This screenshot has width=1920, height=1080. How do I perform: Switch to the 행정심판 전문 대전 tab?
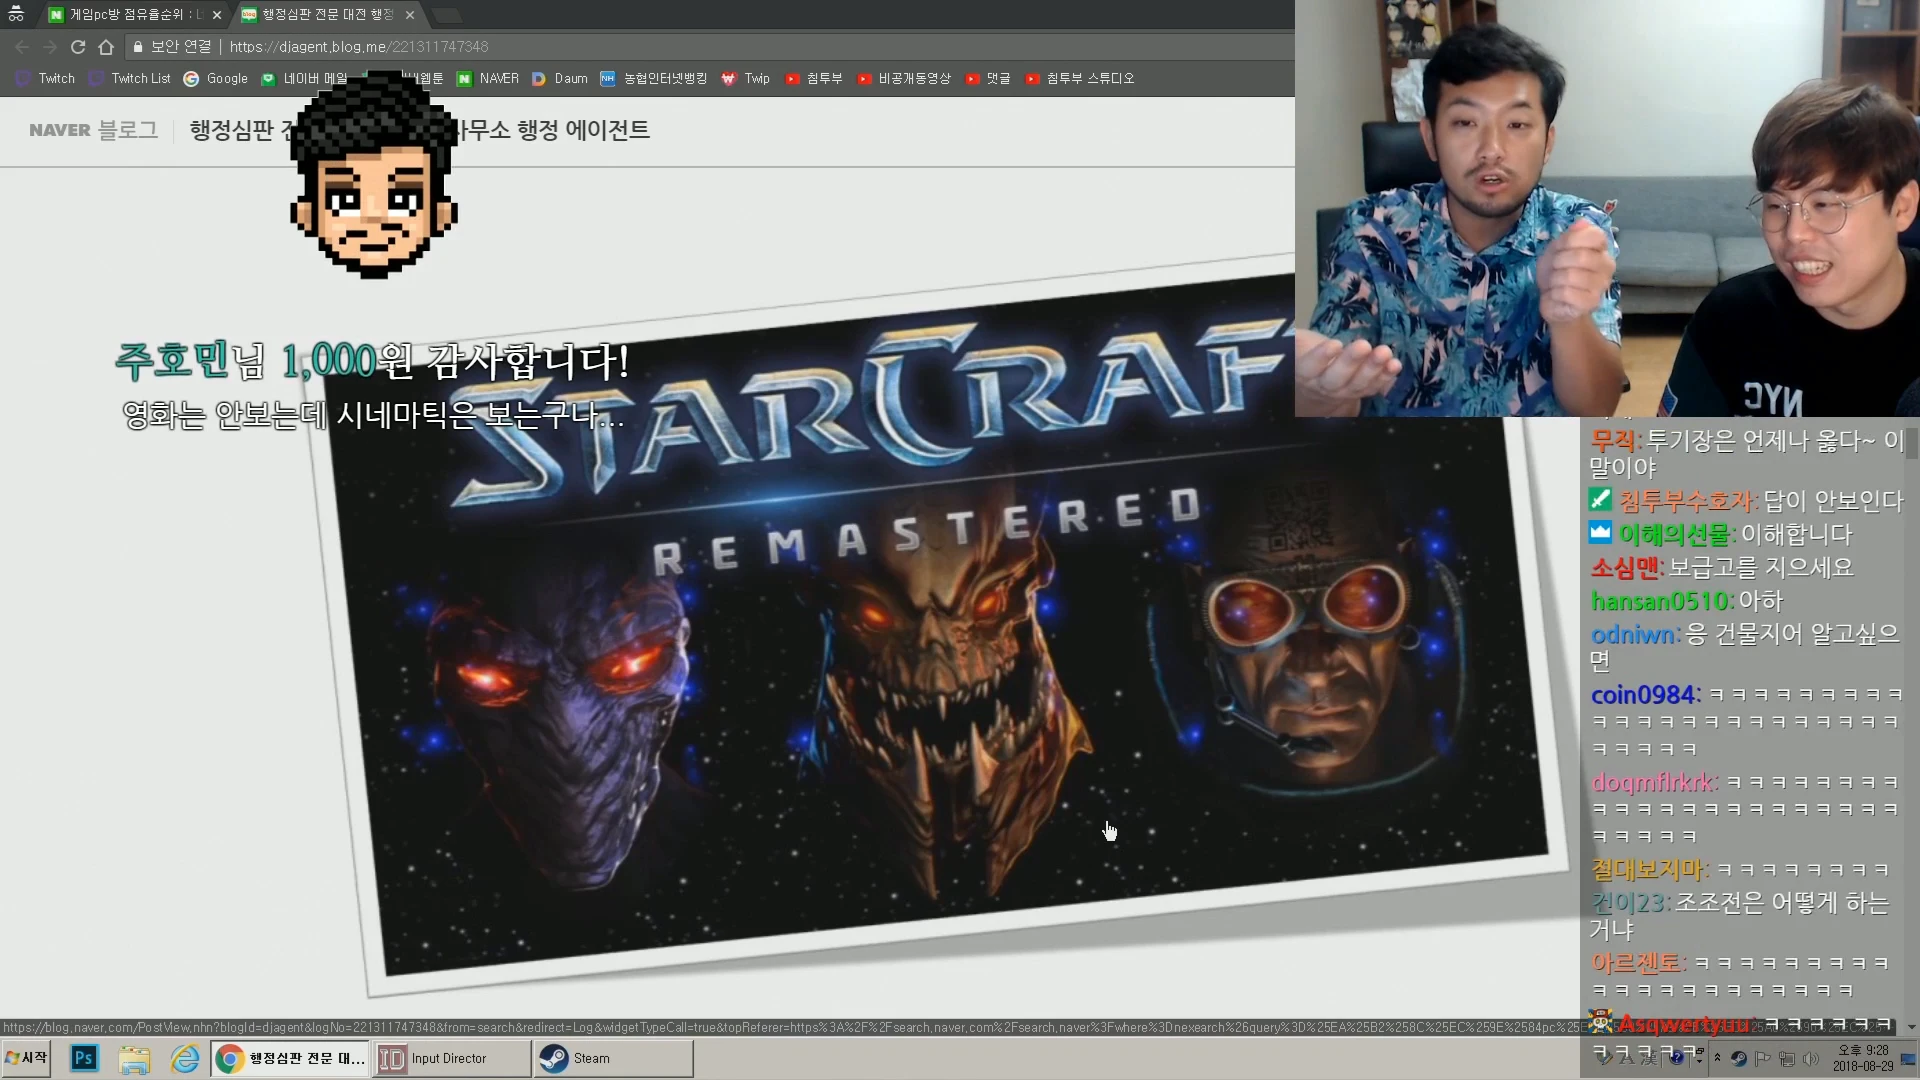coord(327,14)
